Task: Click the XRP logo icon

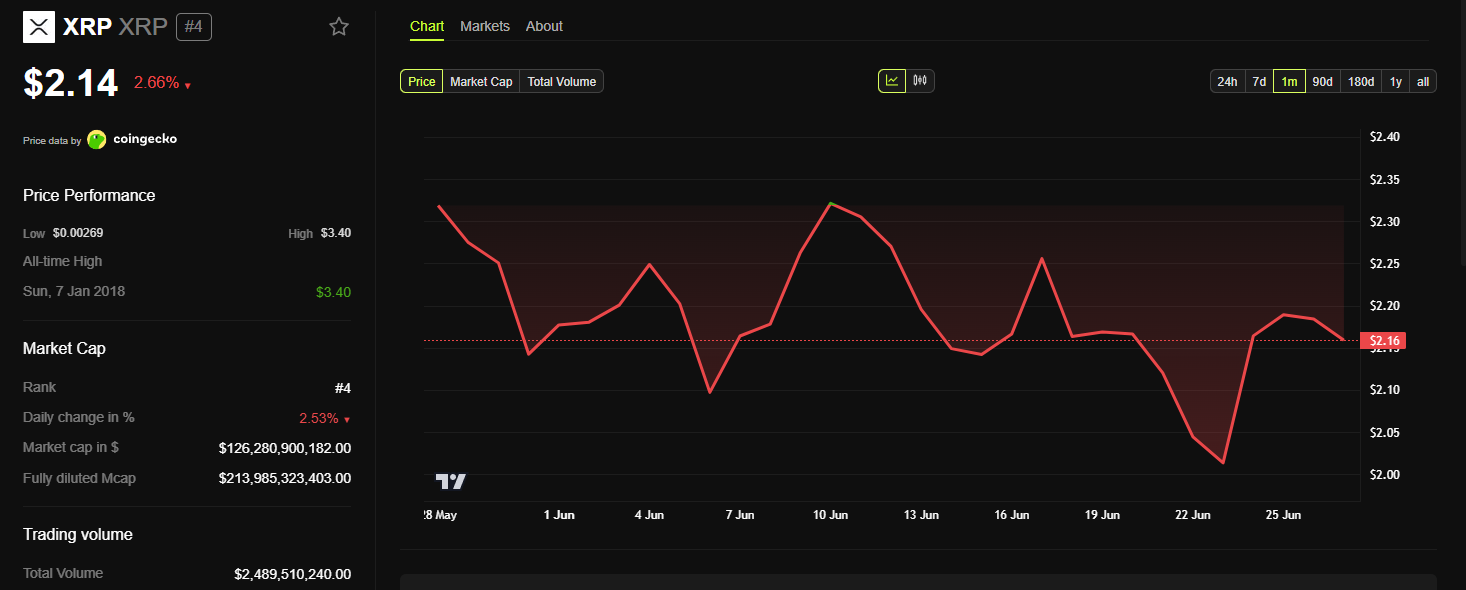Action: tap(39, 27)
